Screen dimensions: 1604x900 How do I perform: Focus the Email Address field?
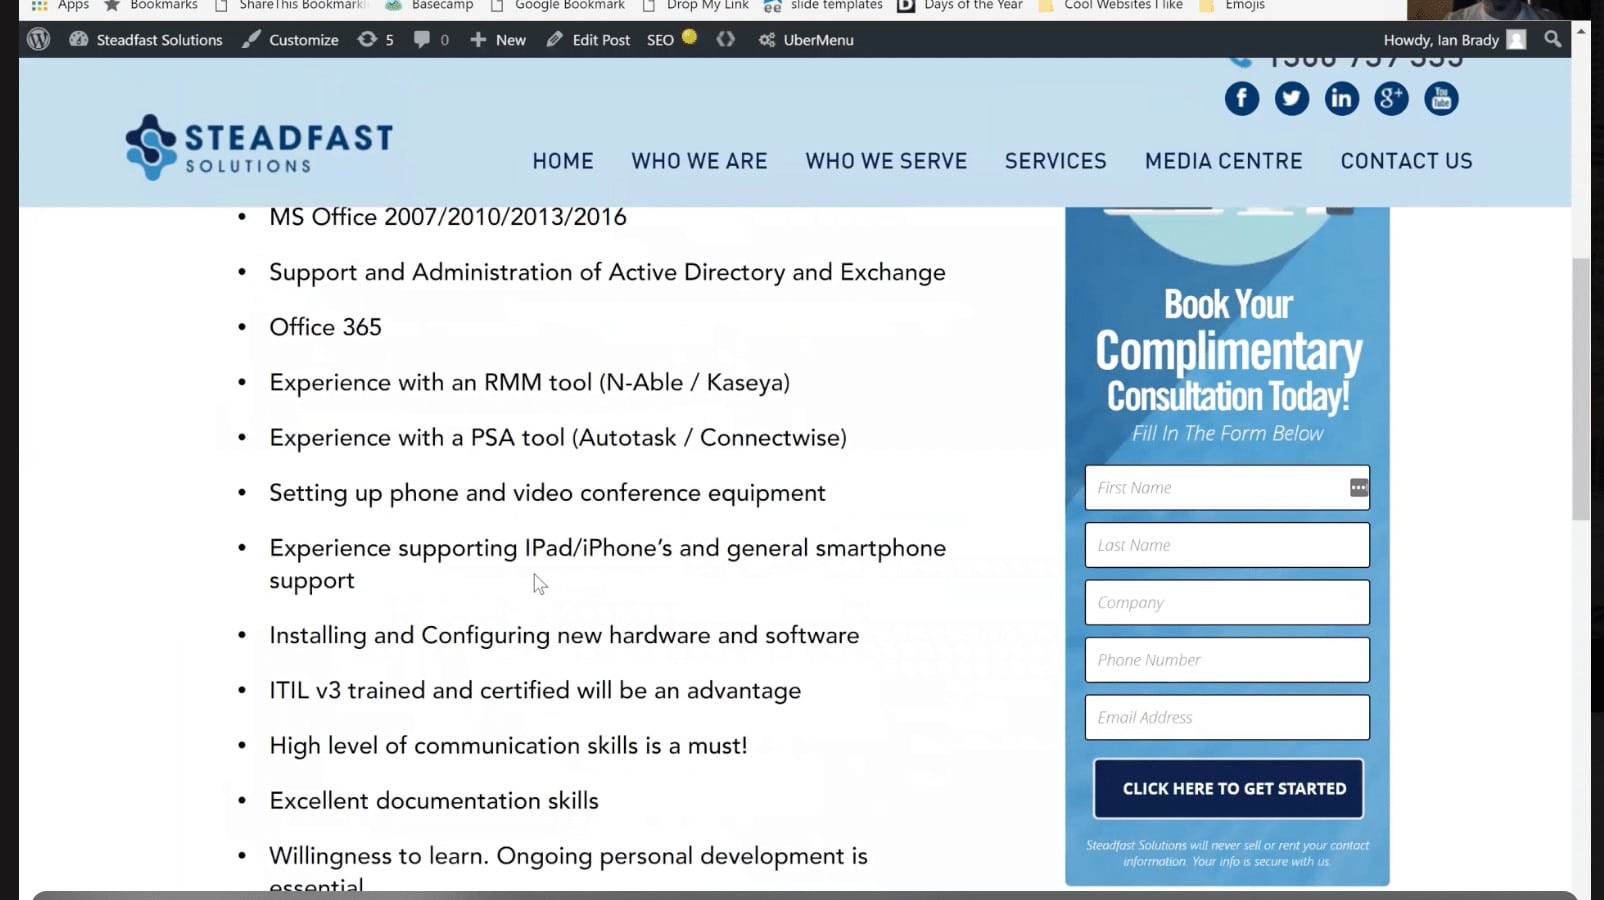(1227, 717)
